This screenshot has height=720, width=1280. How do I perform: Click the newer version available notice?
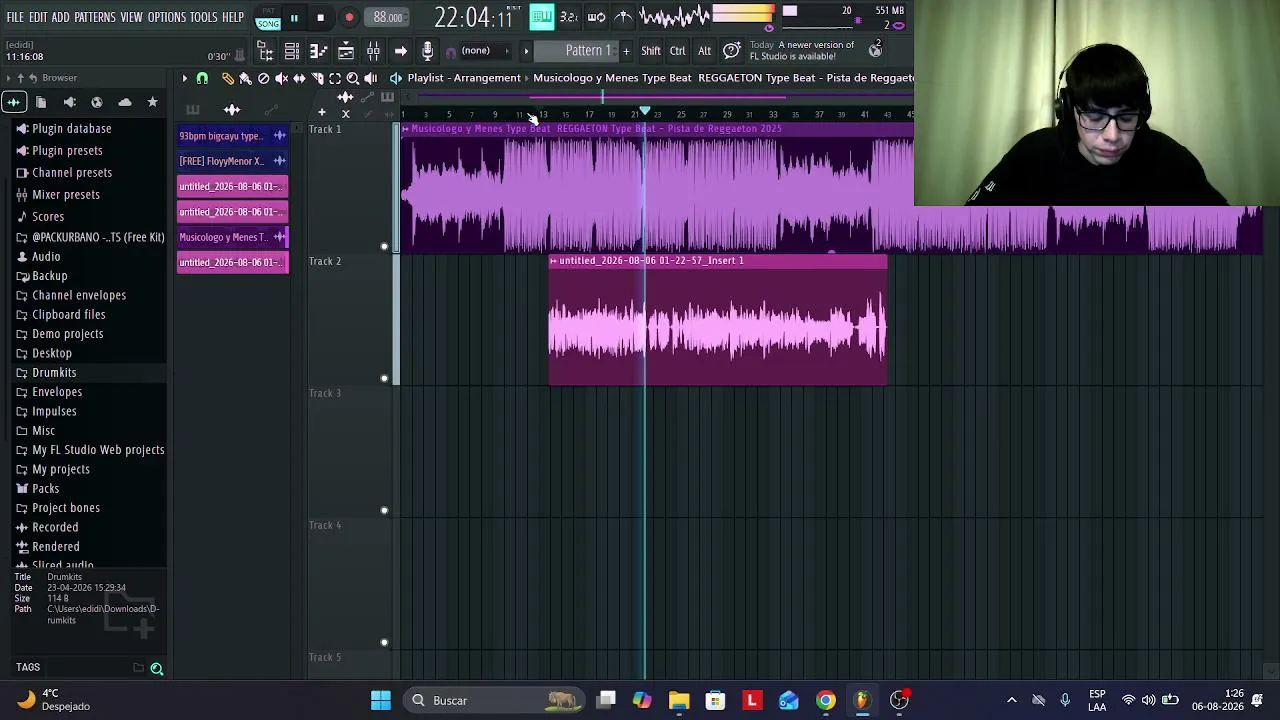click(x=802, y=50)
